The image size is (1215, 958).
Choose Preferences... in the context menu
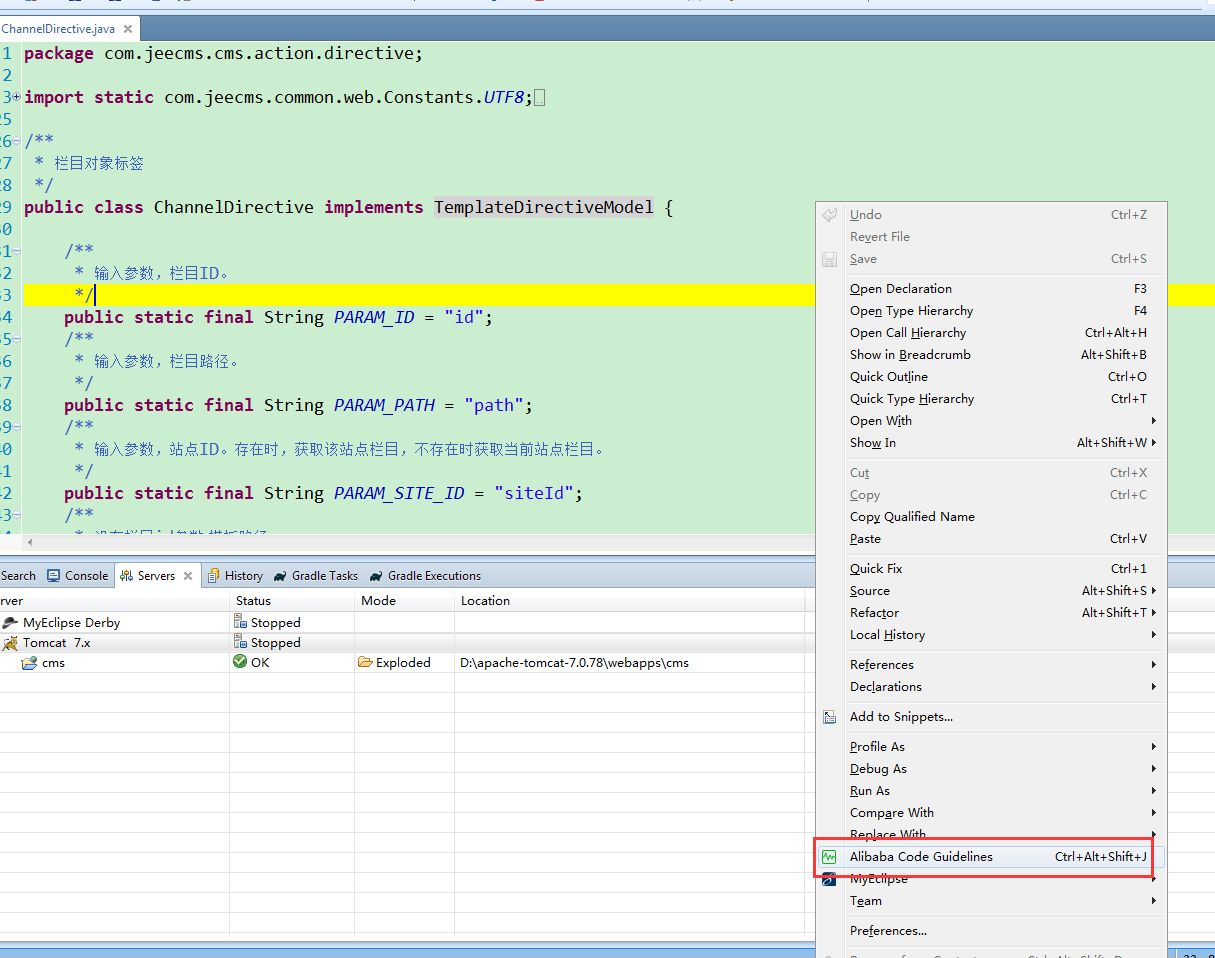[888, 931]
